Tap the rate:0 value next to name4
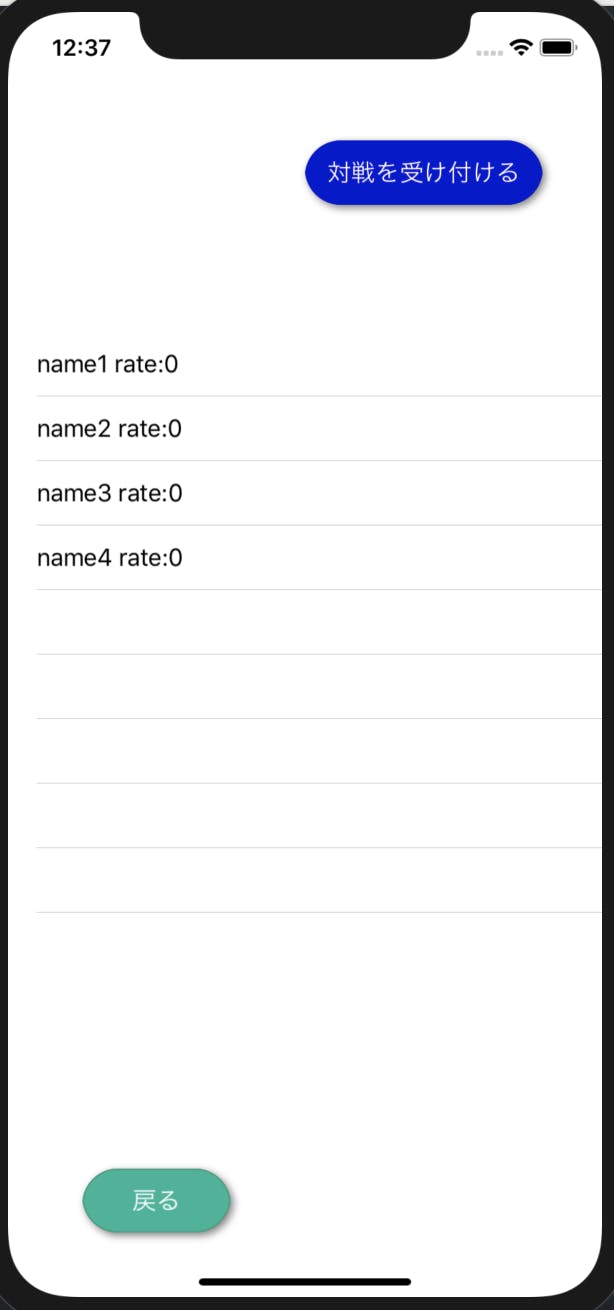 pos(151,558)
